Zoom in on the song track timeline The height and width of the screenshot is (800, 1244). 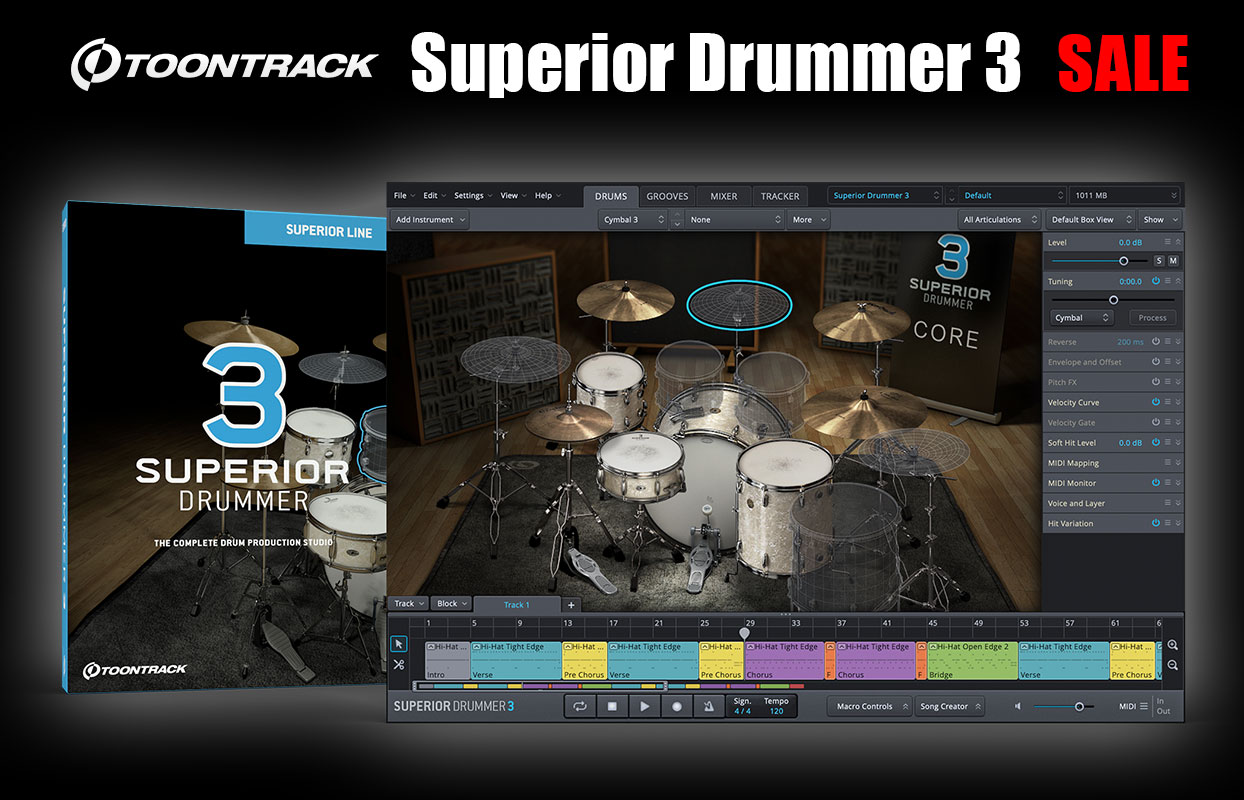click(1172, 646)
